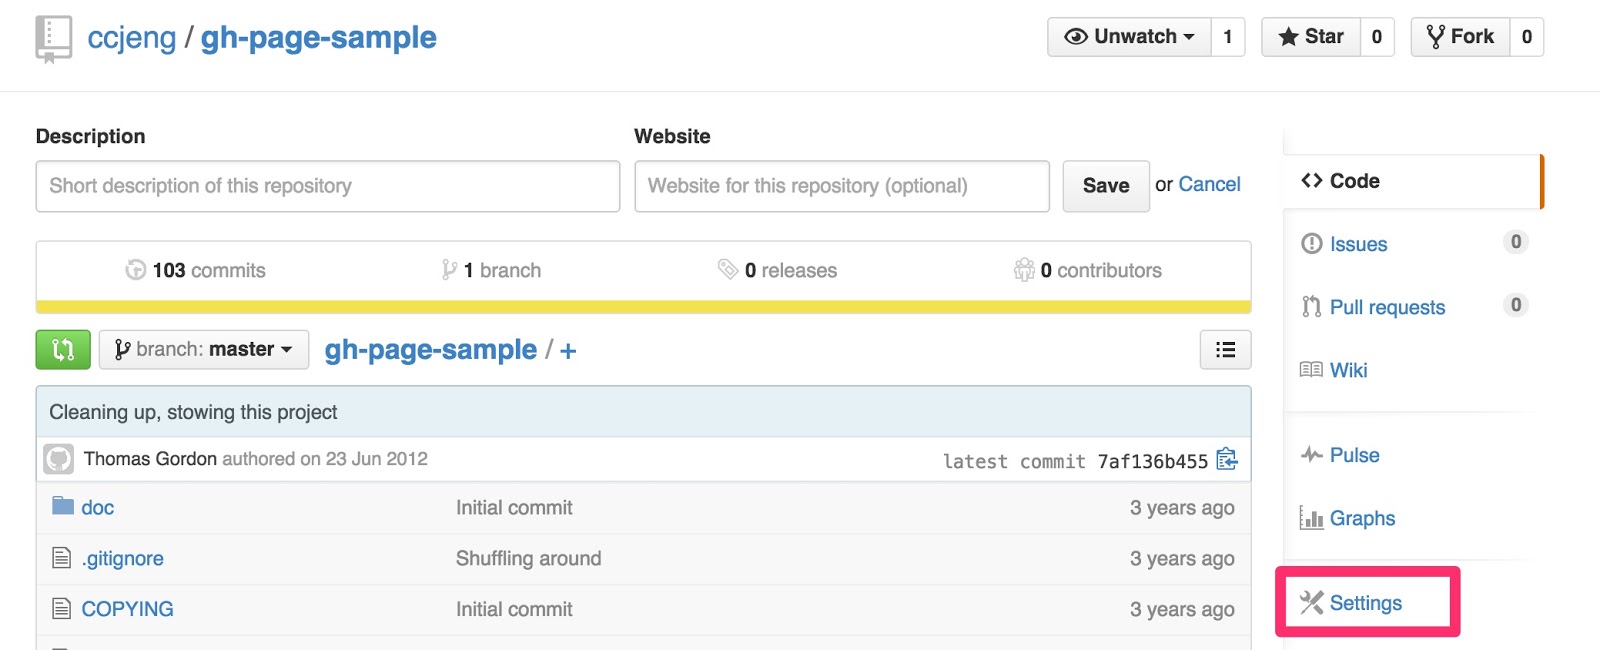Screen dimensions: 1600x650
Task: Click Thomas Gordon's avatar image
Action: pos(59,459)
